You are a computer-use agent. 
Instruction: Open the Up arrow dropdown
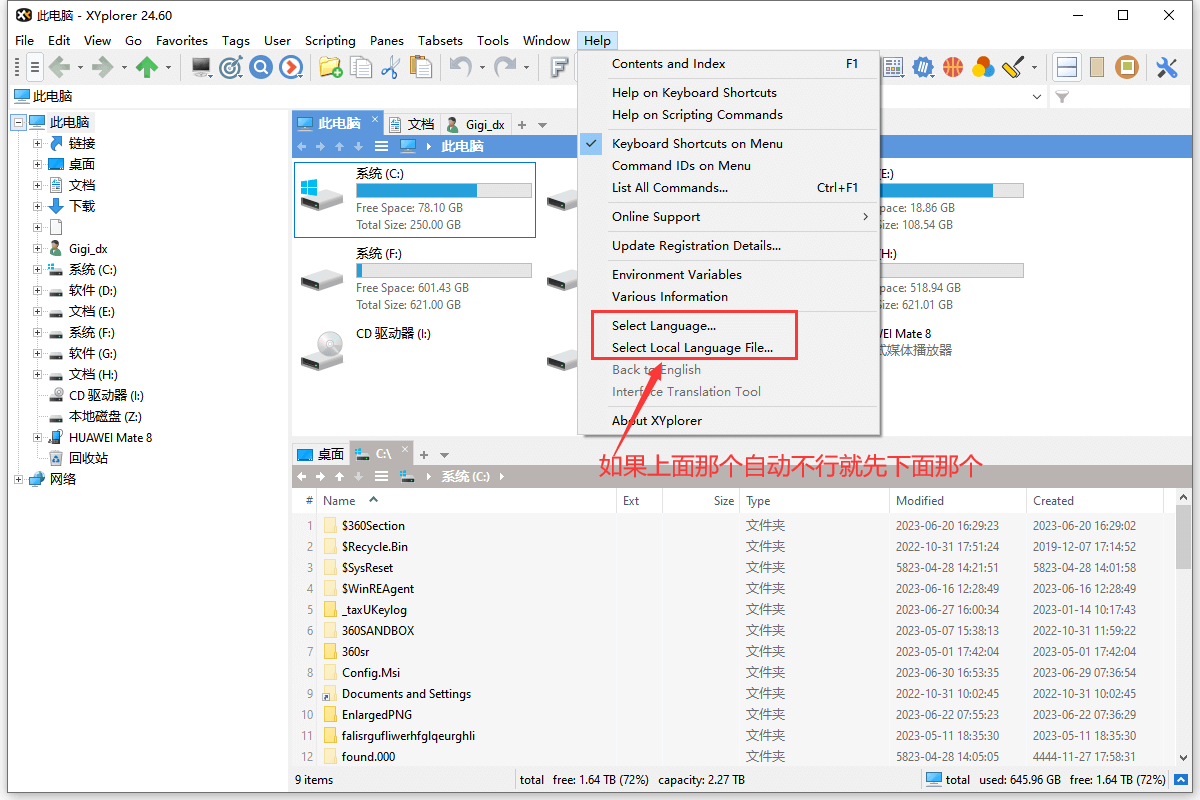coord(168,68)
